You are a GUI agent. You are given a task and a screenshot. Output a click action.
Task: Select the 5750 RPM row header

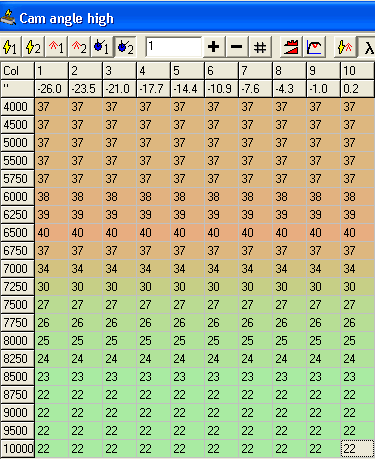tap(17, 179)
